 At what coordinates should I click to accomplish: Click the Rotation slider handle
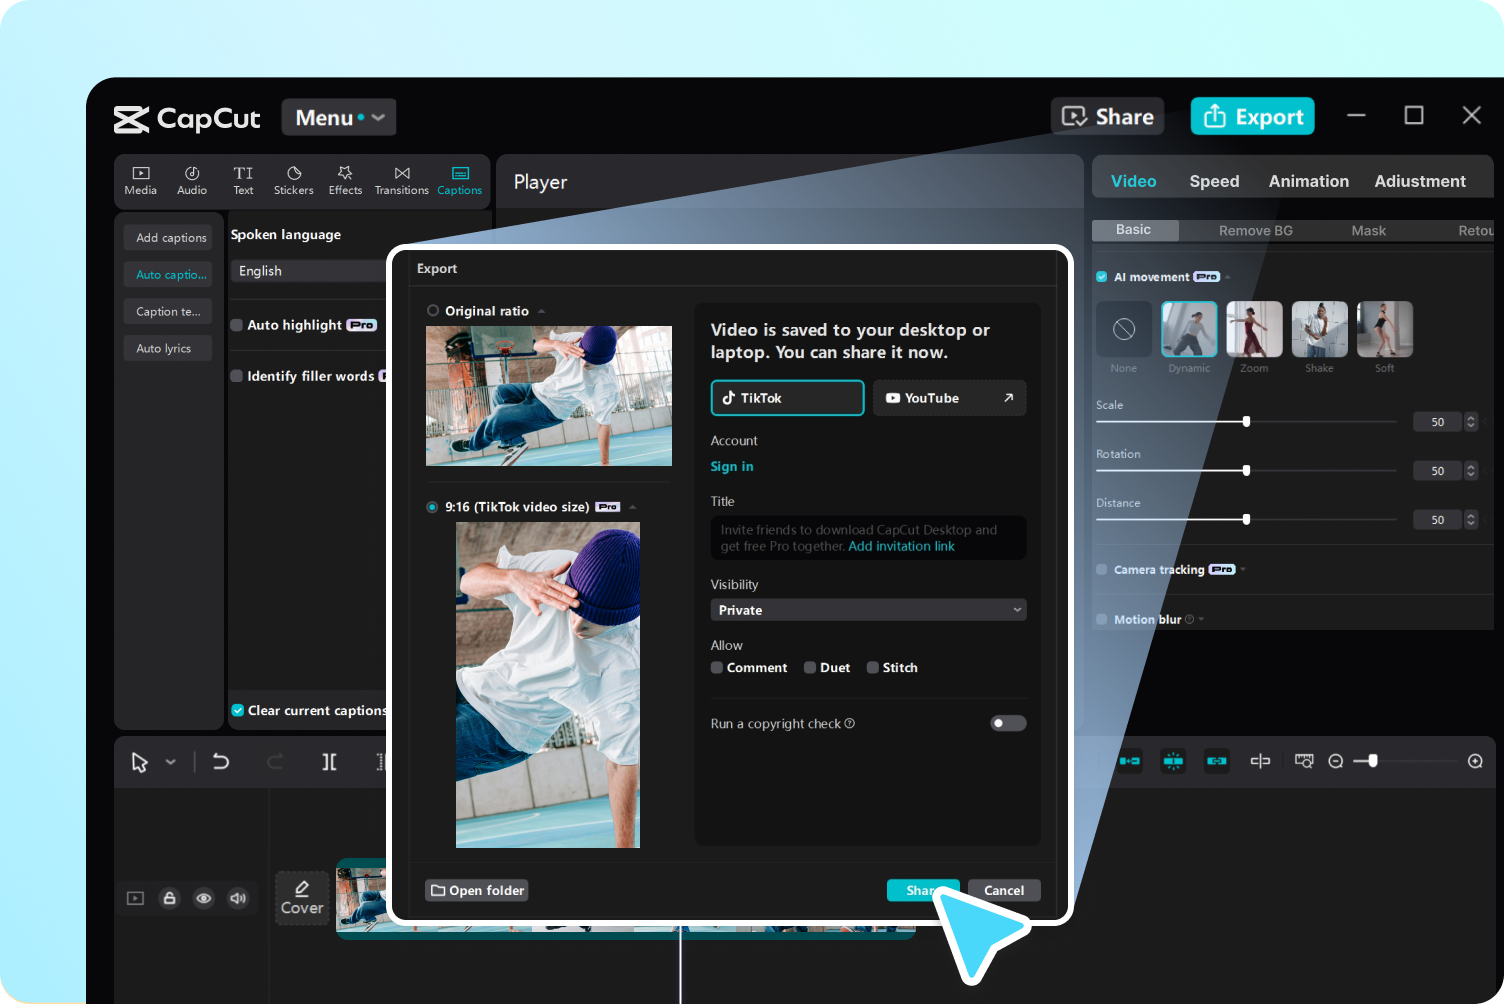(x=1246, y=470)
